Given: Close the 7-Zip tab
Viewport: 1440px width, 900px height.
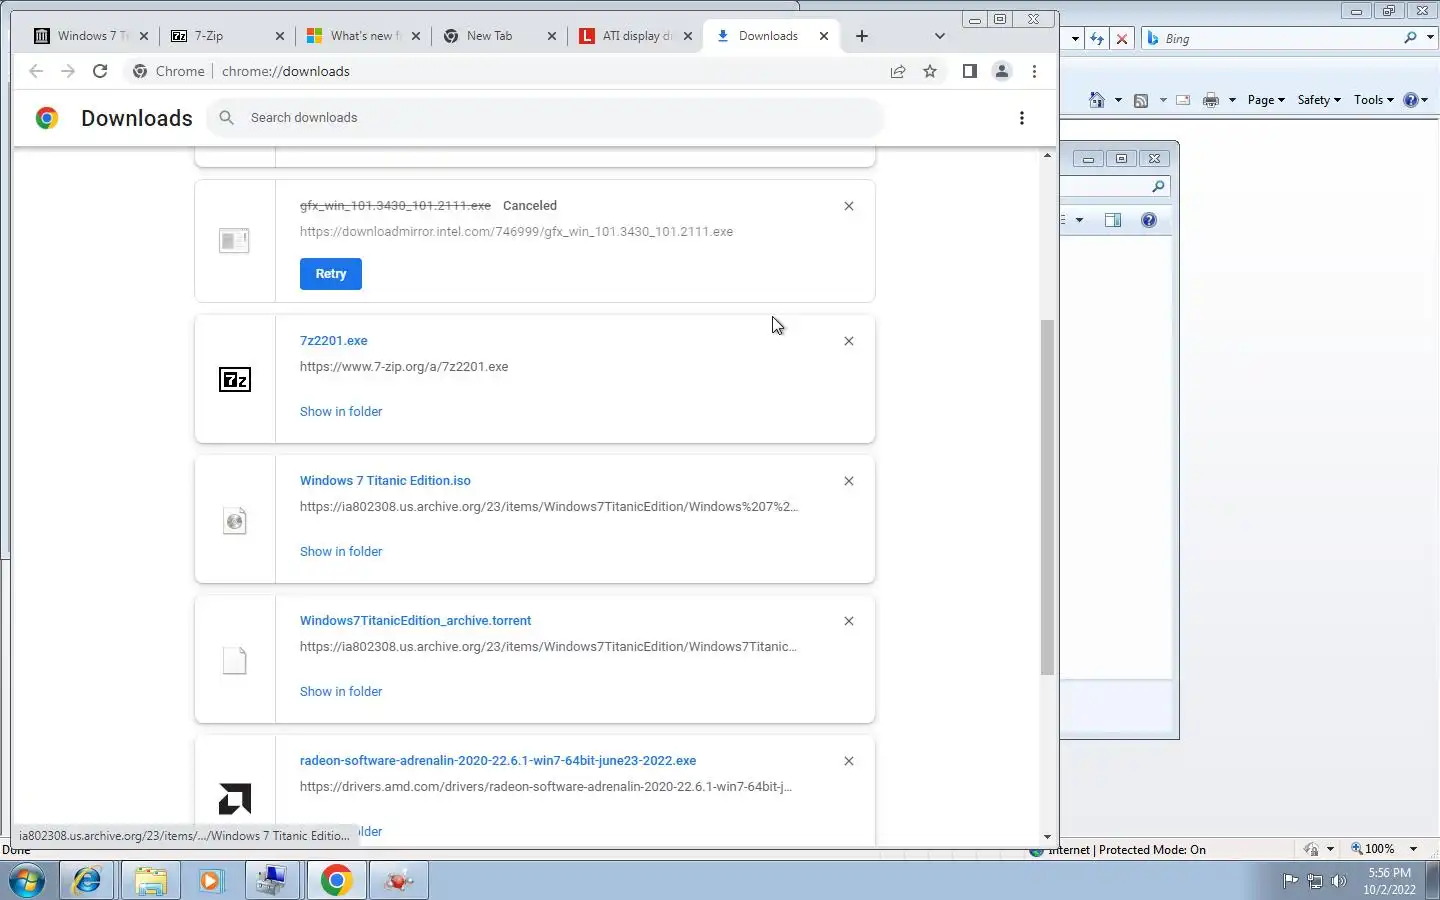Looking at the screenshot, I should coord(280,36).
